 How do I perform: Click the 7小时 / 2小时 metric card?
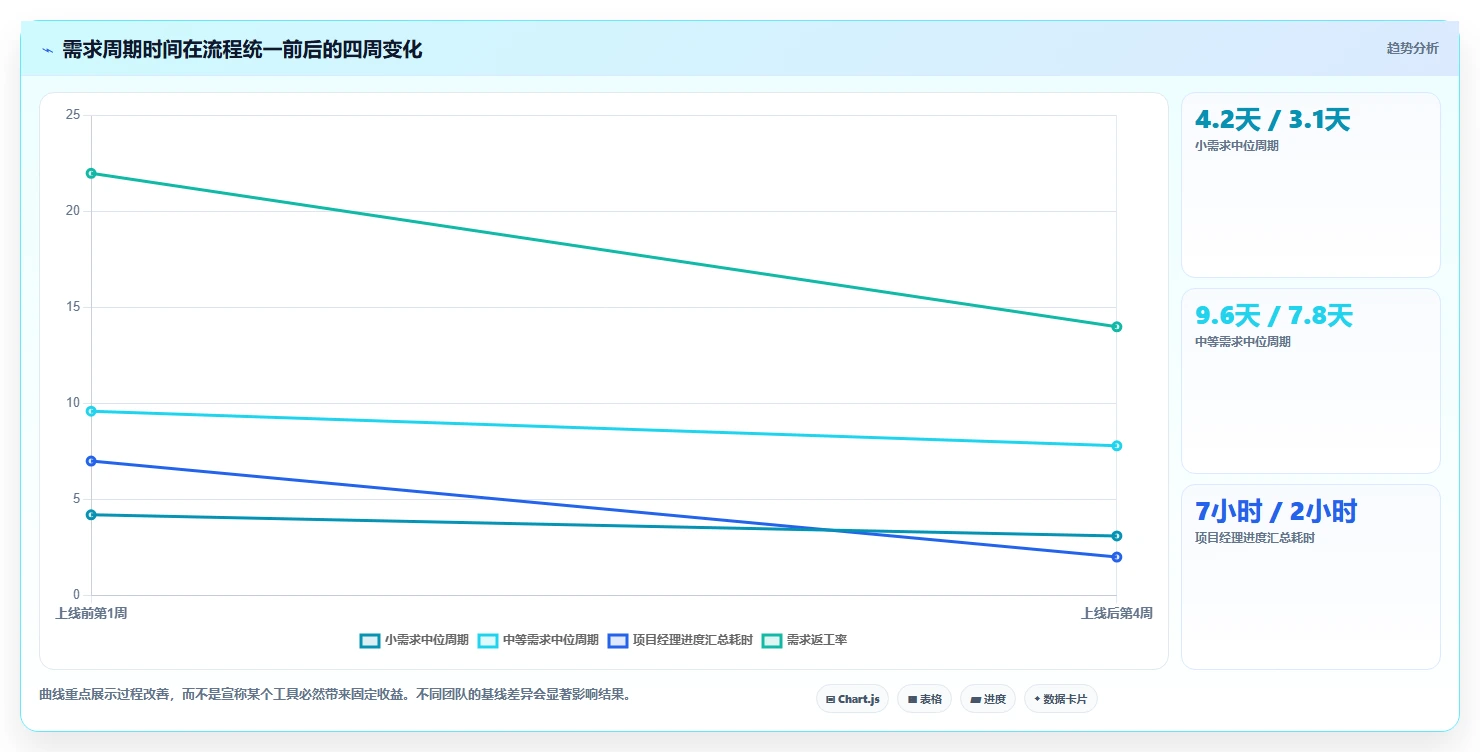coord(1311,577)
